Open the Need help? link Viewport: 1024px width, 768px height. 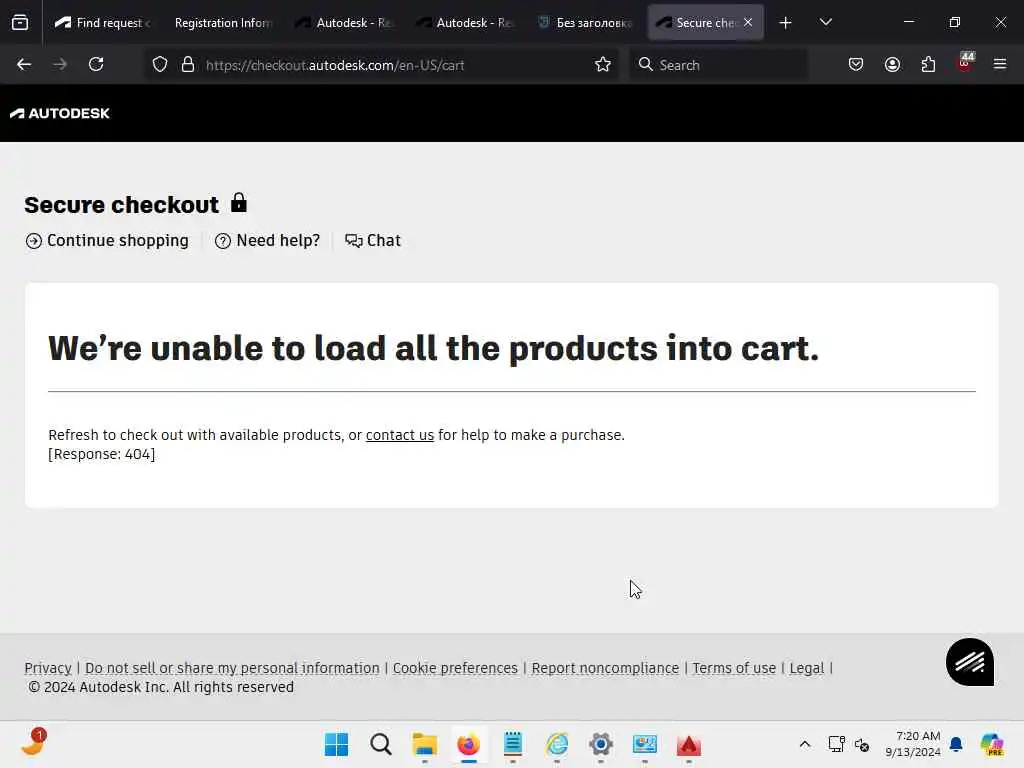click(268, 240)
